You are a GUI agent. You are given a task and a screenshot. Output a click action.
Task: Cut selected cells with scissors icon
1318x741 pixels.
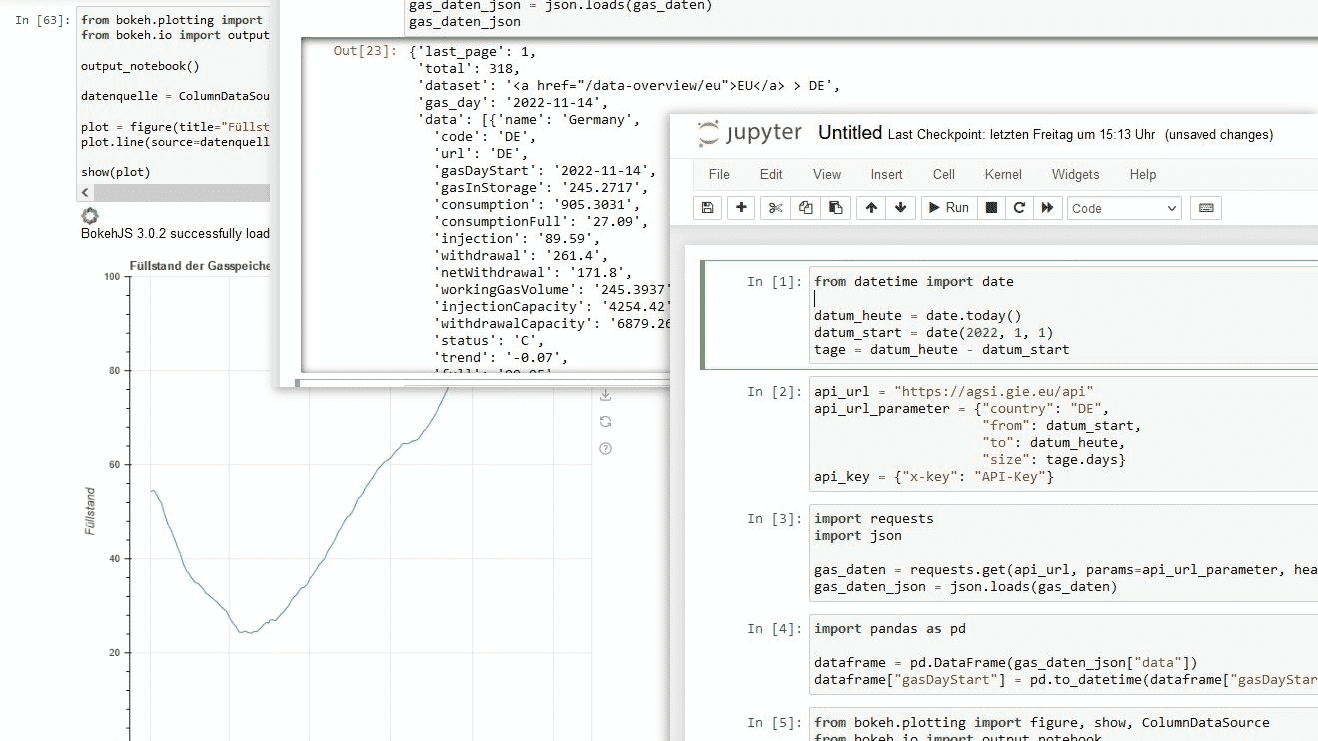point(774,208)
